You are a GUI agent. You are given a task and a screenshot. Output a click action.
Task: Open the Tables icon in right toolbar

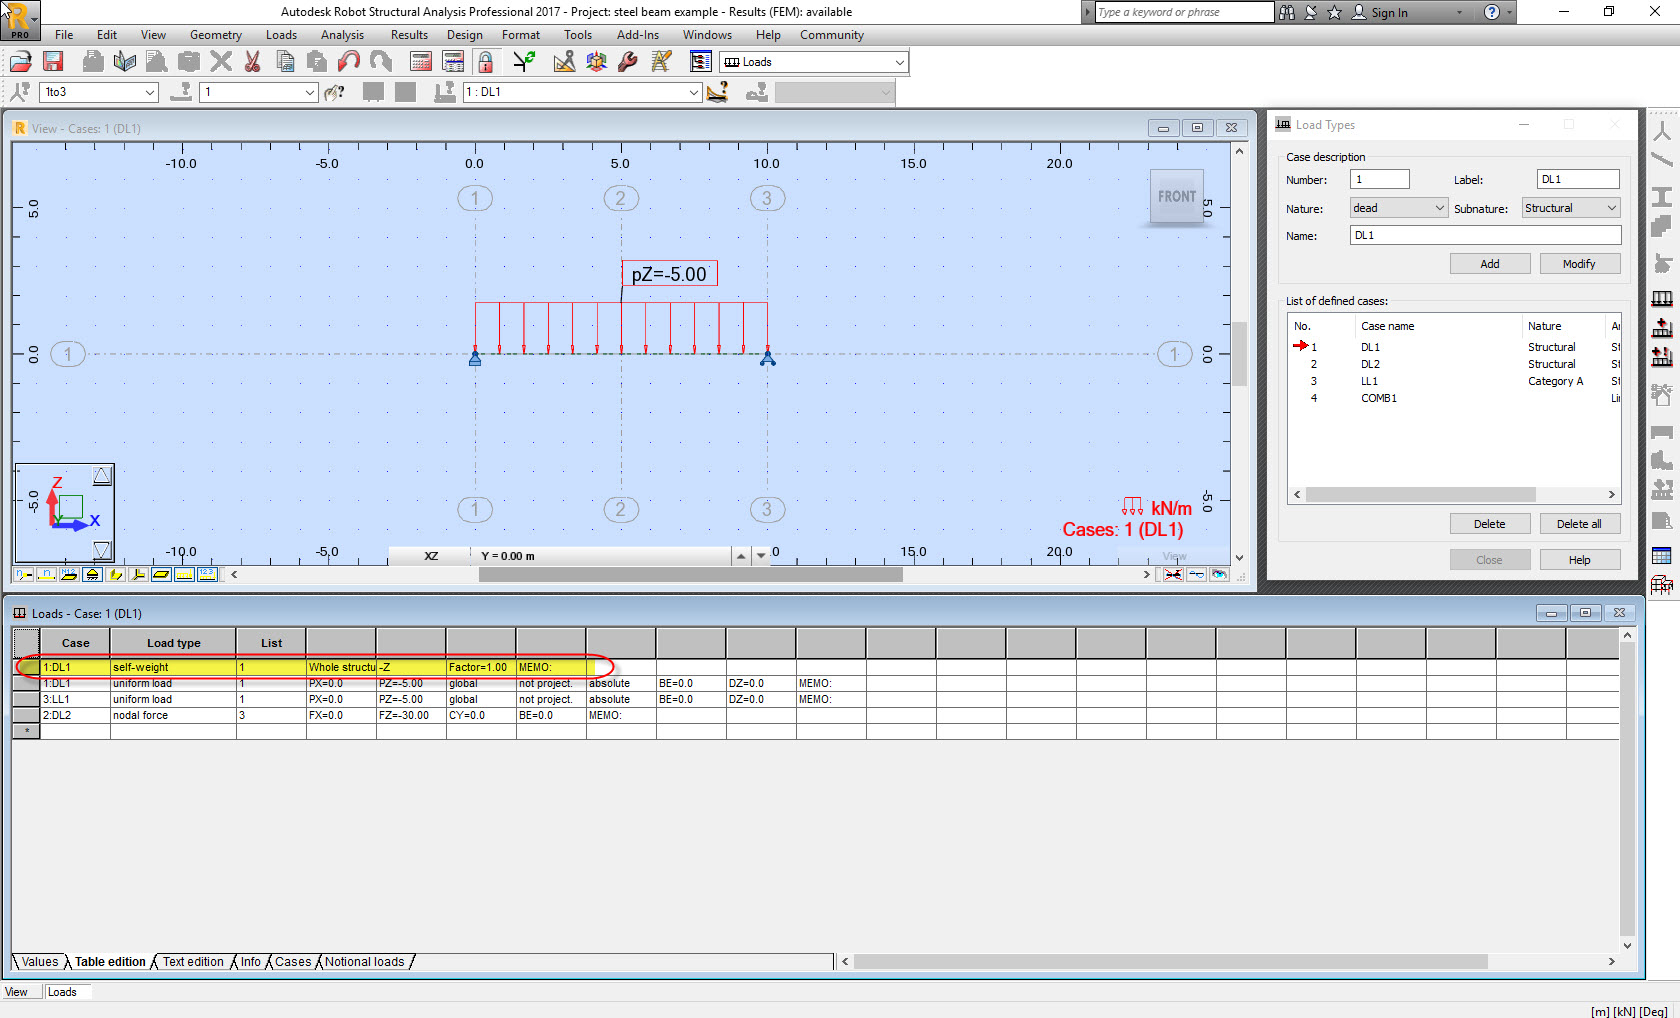pyautogui.click(x=1662, y=556)
